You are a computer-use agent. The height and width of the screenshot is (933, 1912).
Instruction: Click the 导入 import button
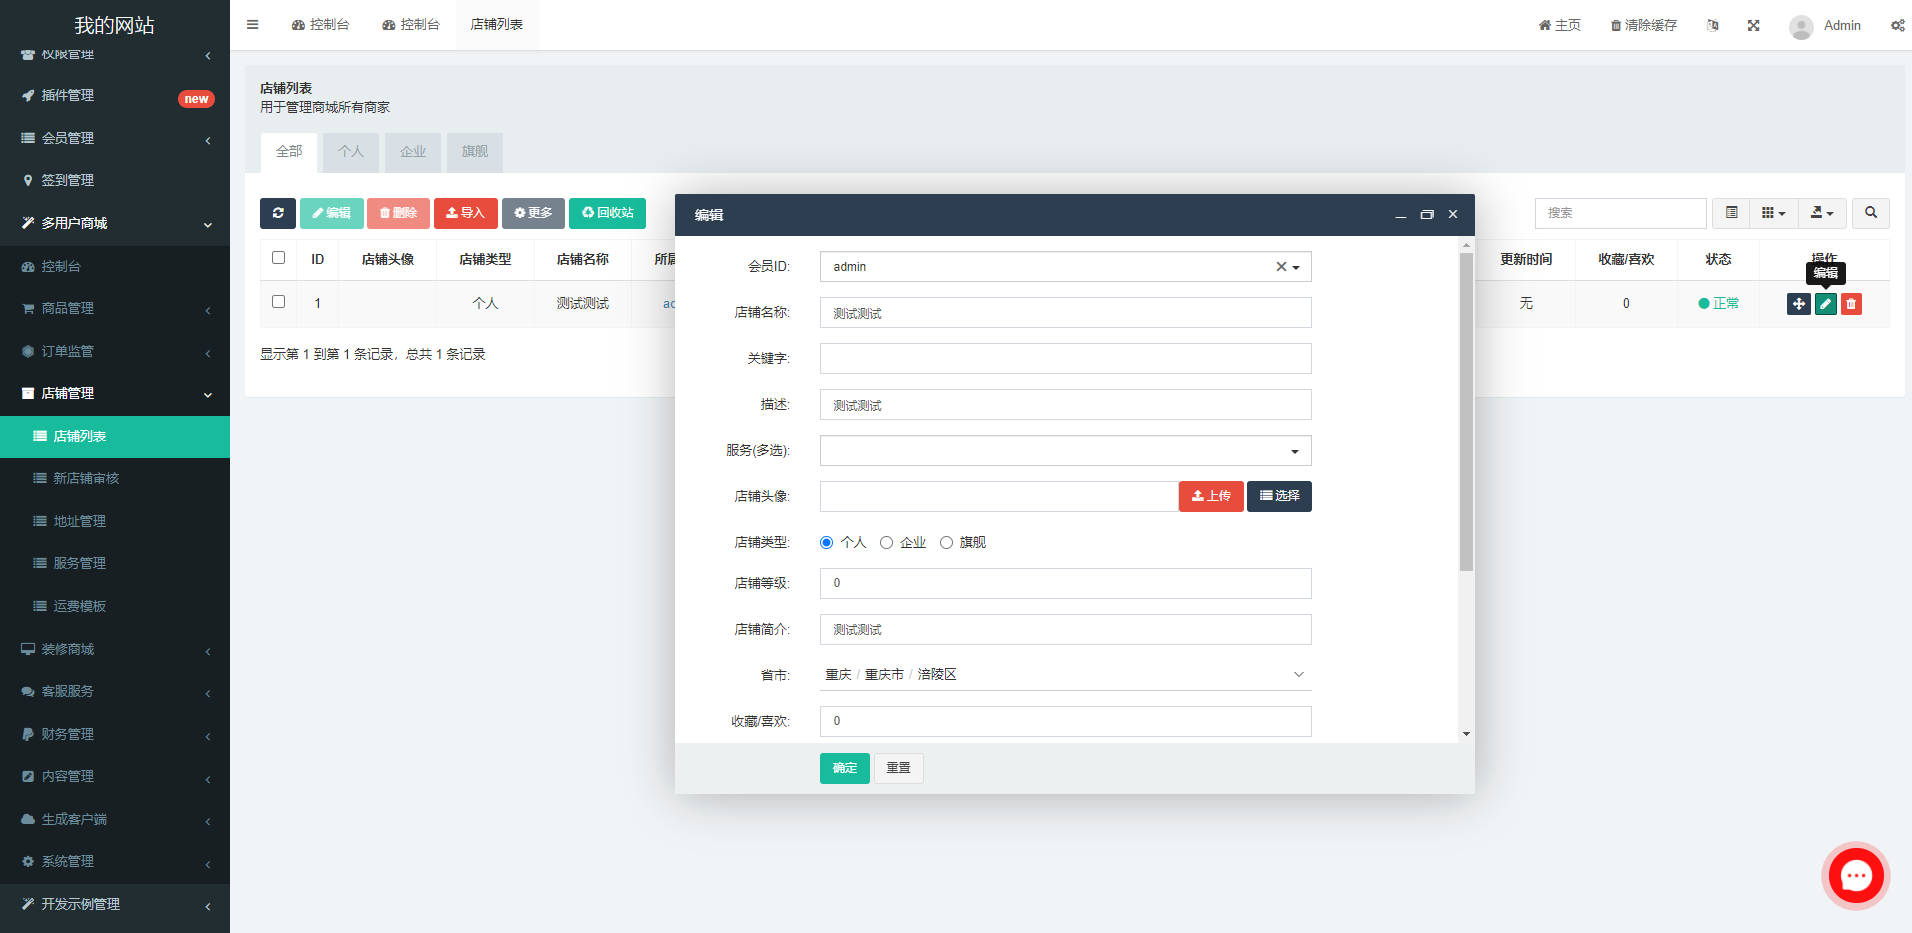pos(466,213)
